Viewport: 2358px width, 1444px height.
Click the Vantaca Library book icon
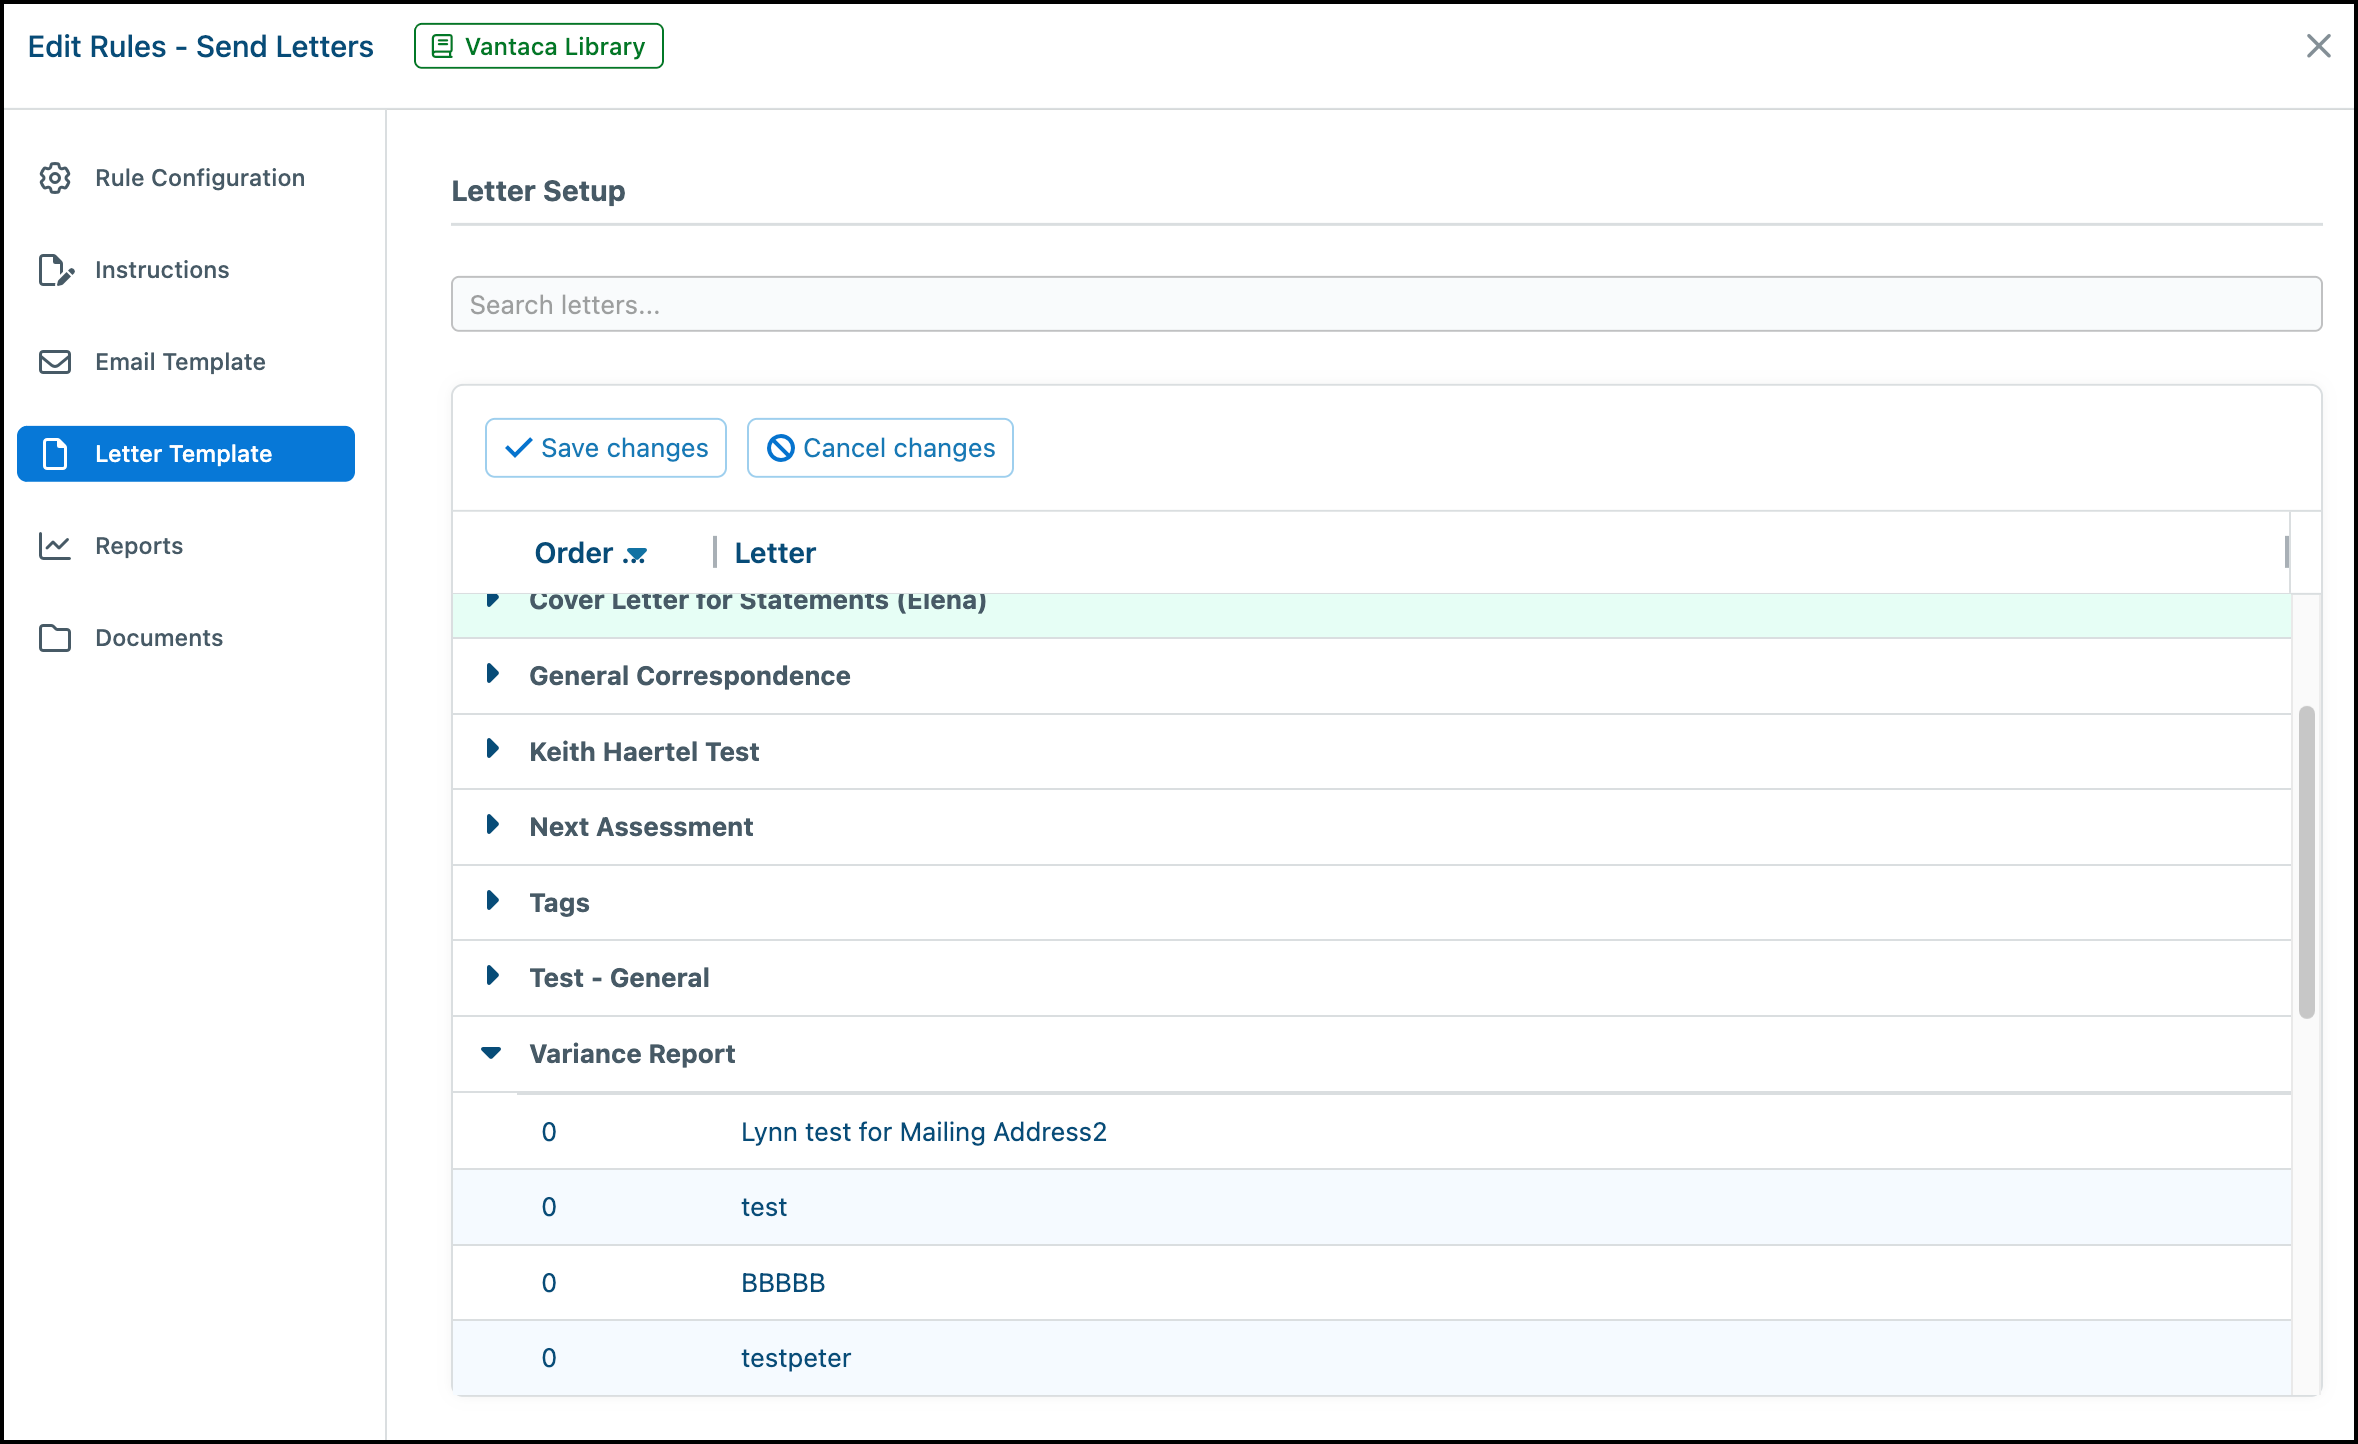tap(442, 46)
